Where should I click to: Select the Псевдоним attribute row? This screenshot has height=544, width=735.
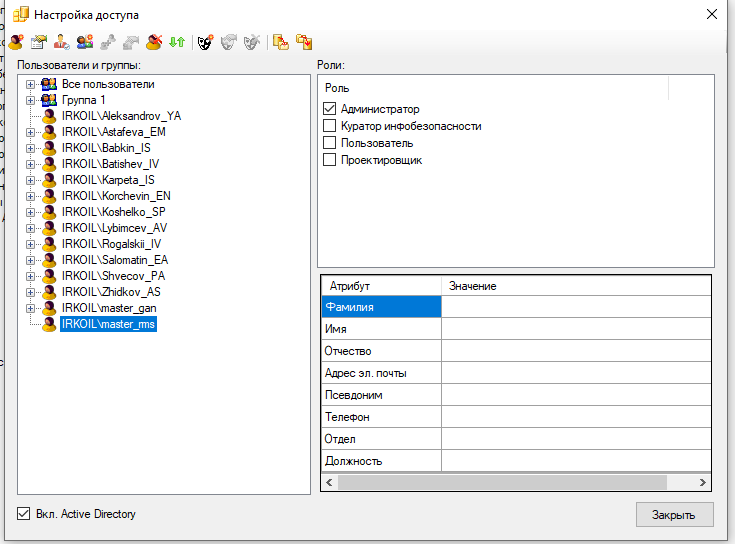[x=381, y=395]
